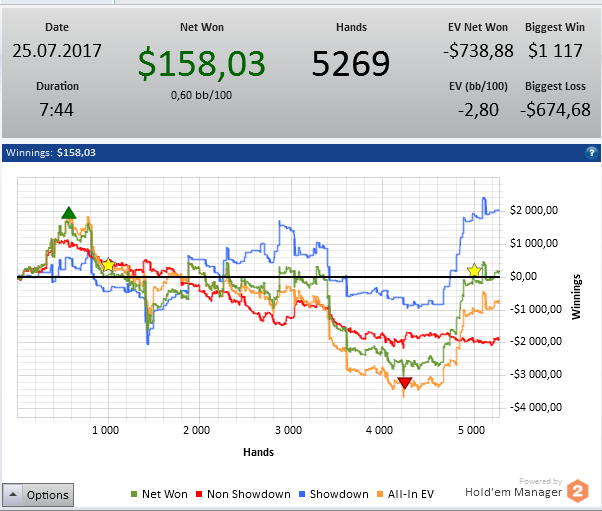Click the vertical Winnings axis title

pyautogui.click(x=576, y=296)
